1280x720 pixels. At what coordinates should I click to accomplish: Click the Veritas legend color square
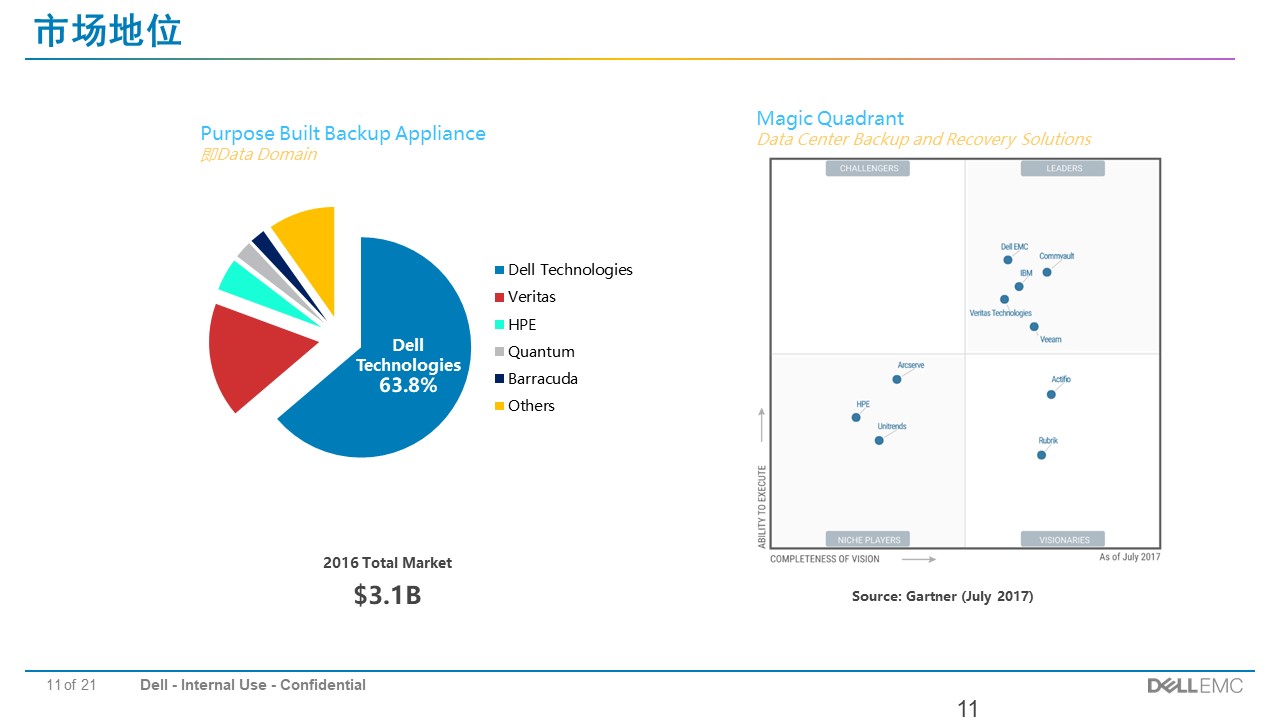(499, 297)
